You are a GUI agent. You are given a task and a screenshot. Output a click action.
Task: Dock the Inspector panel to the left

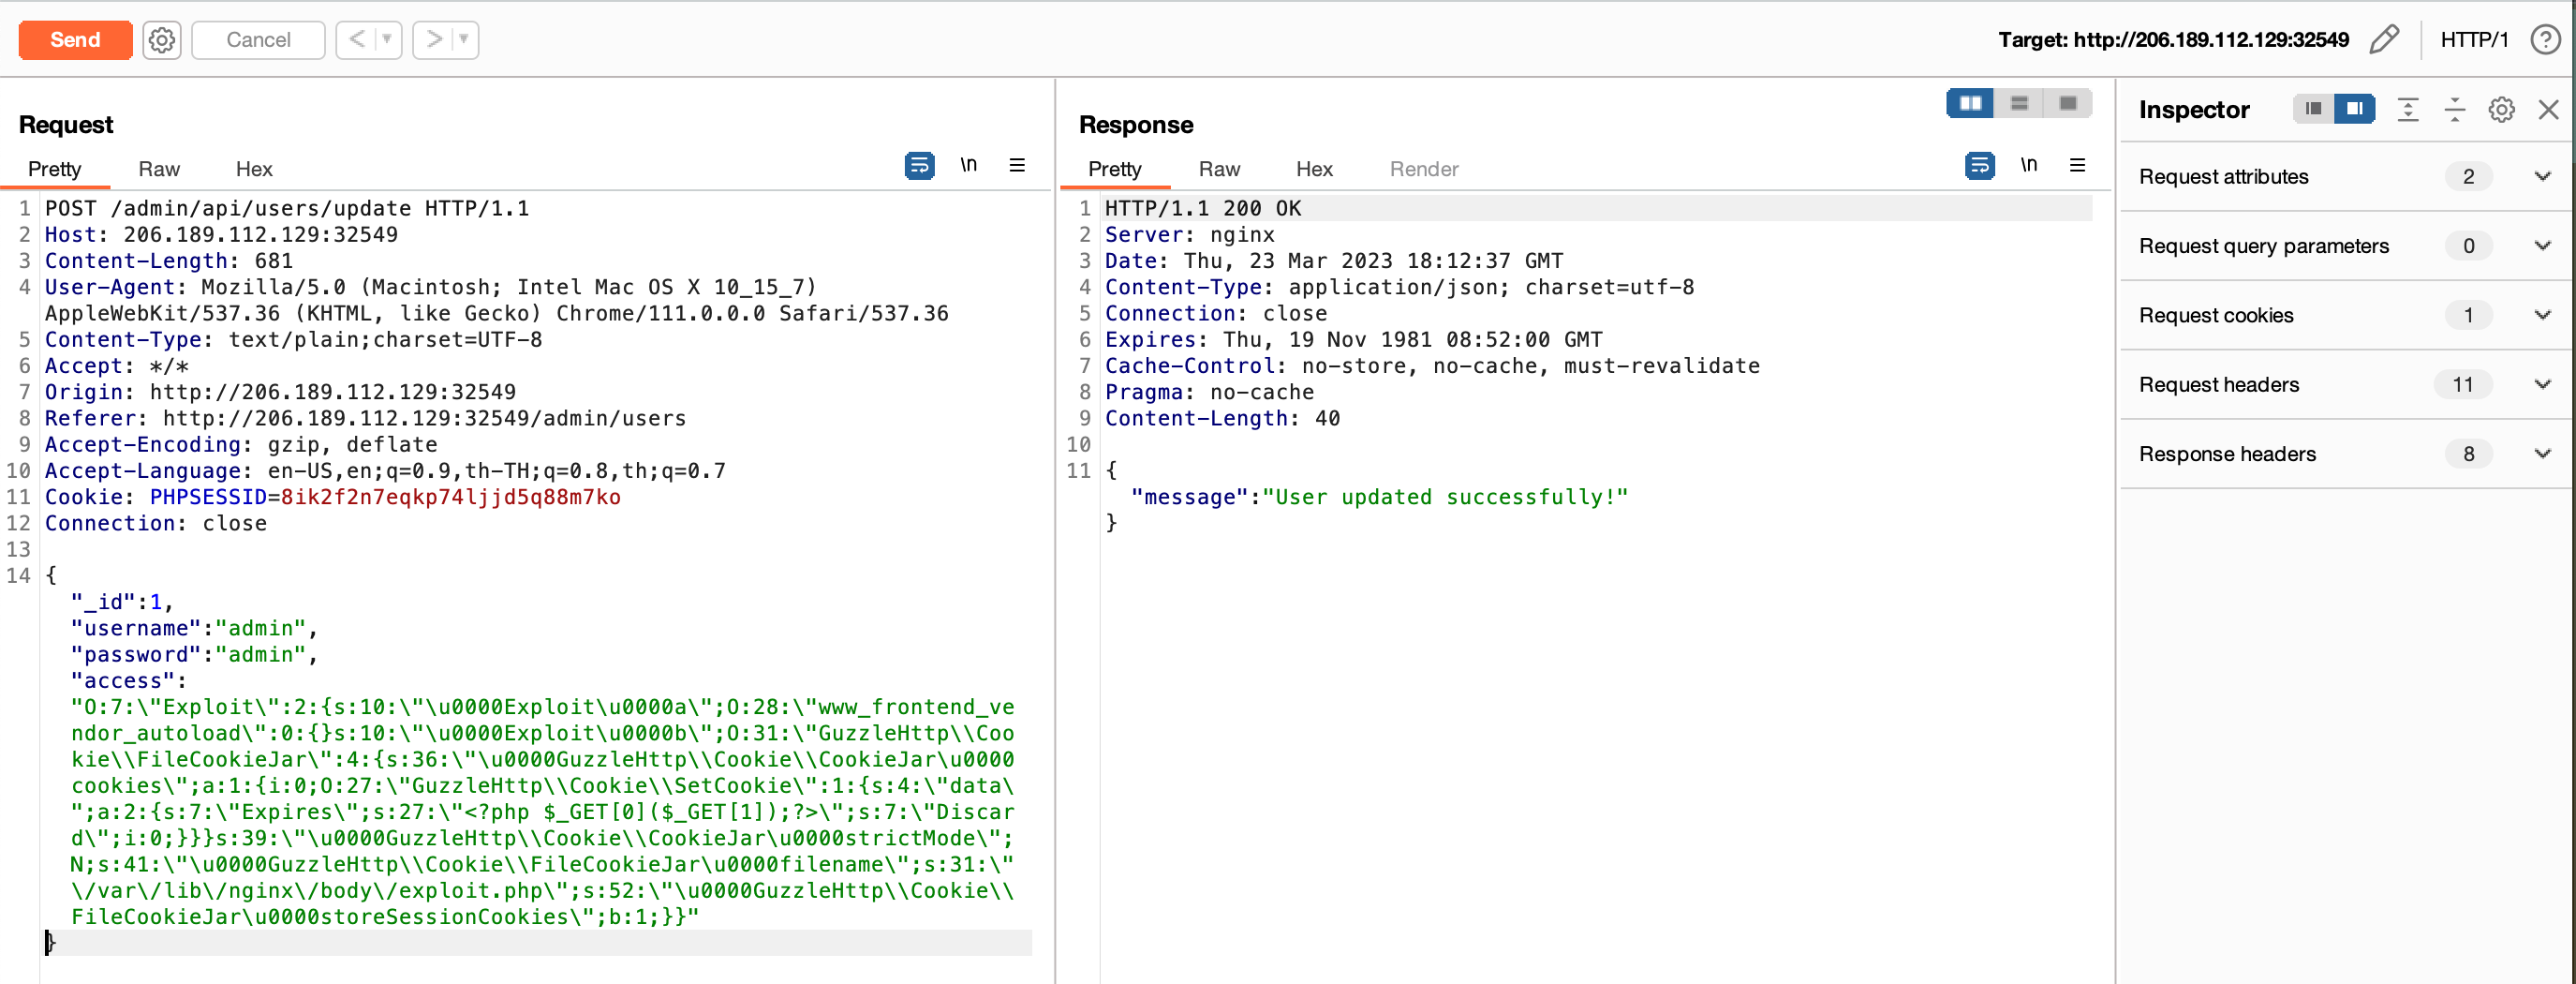pyautogui.click(x=2312, y=109)
